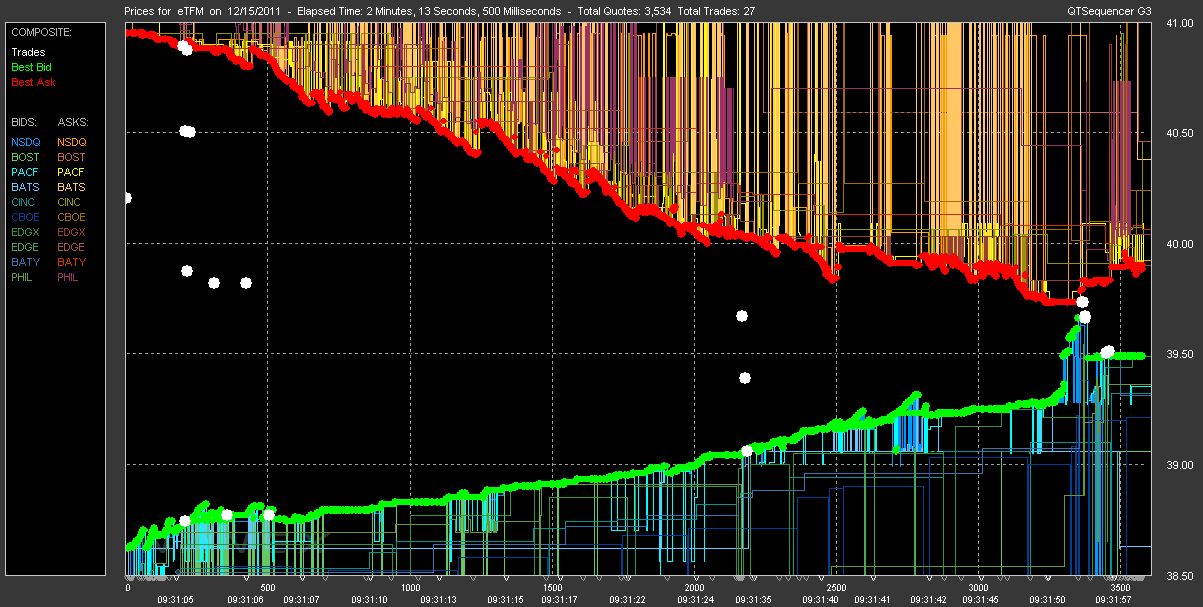1203x607 pixels.
Task: Click PACF under the BIDS column
Action: [x=26, y=172]
